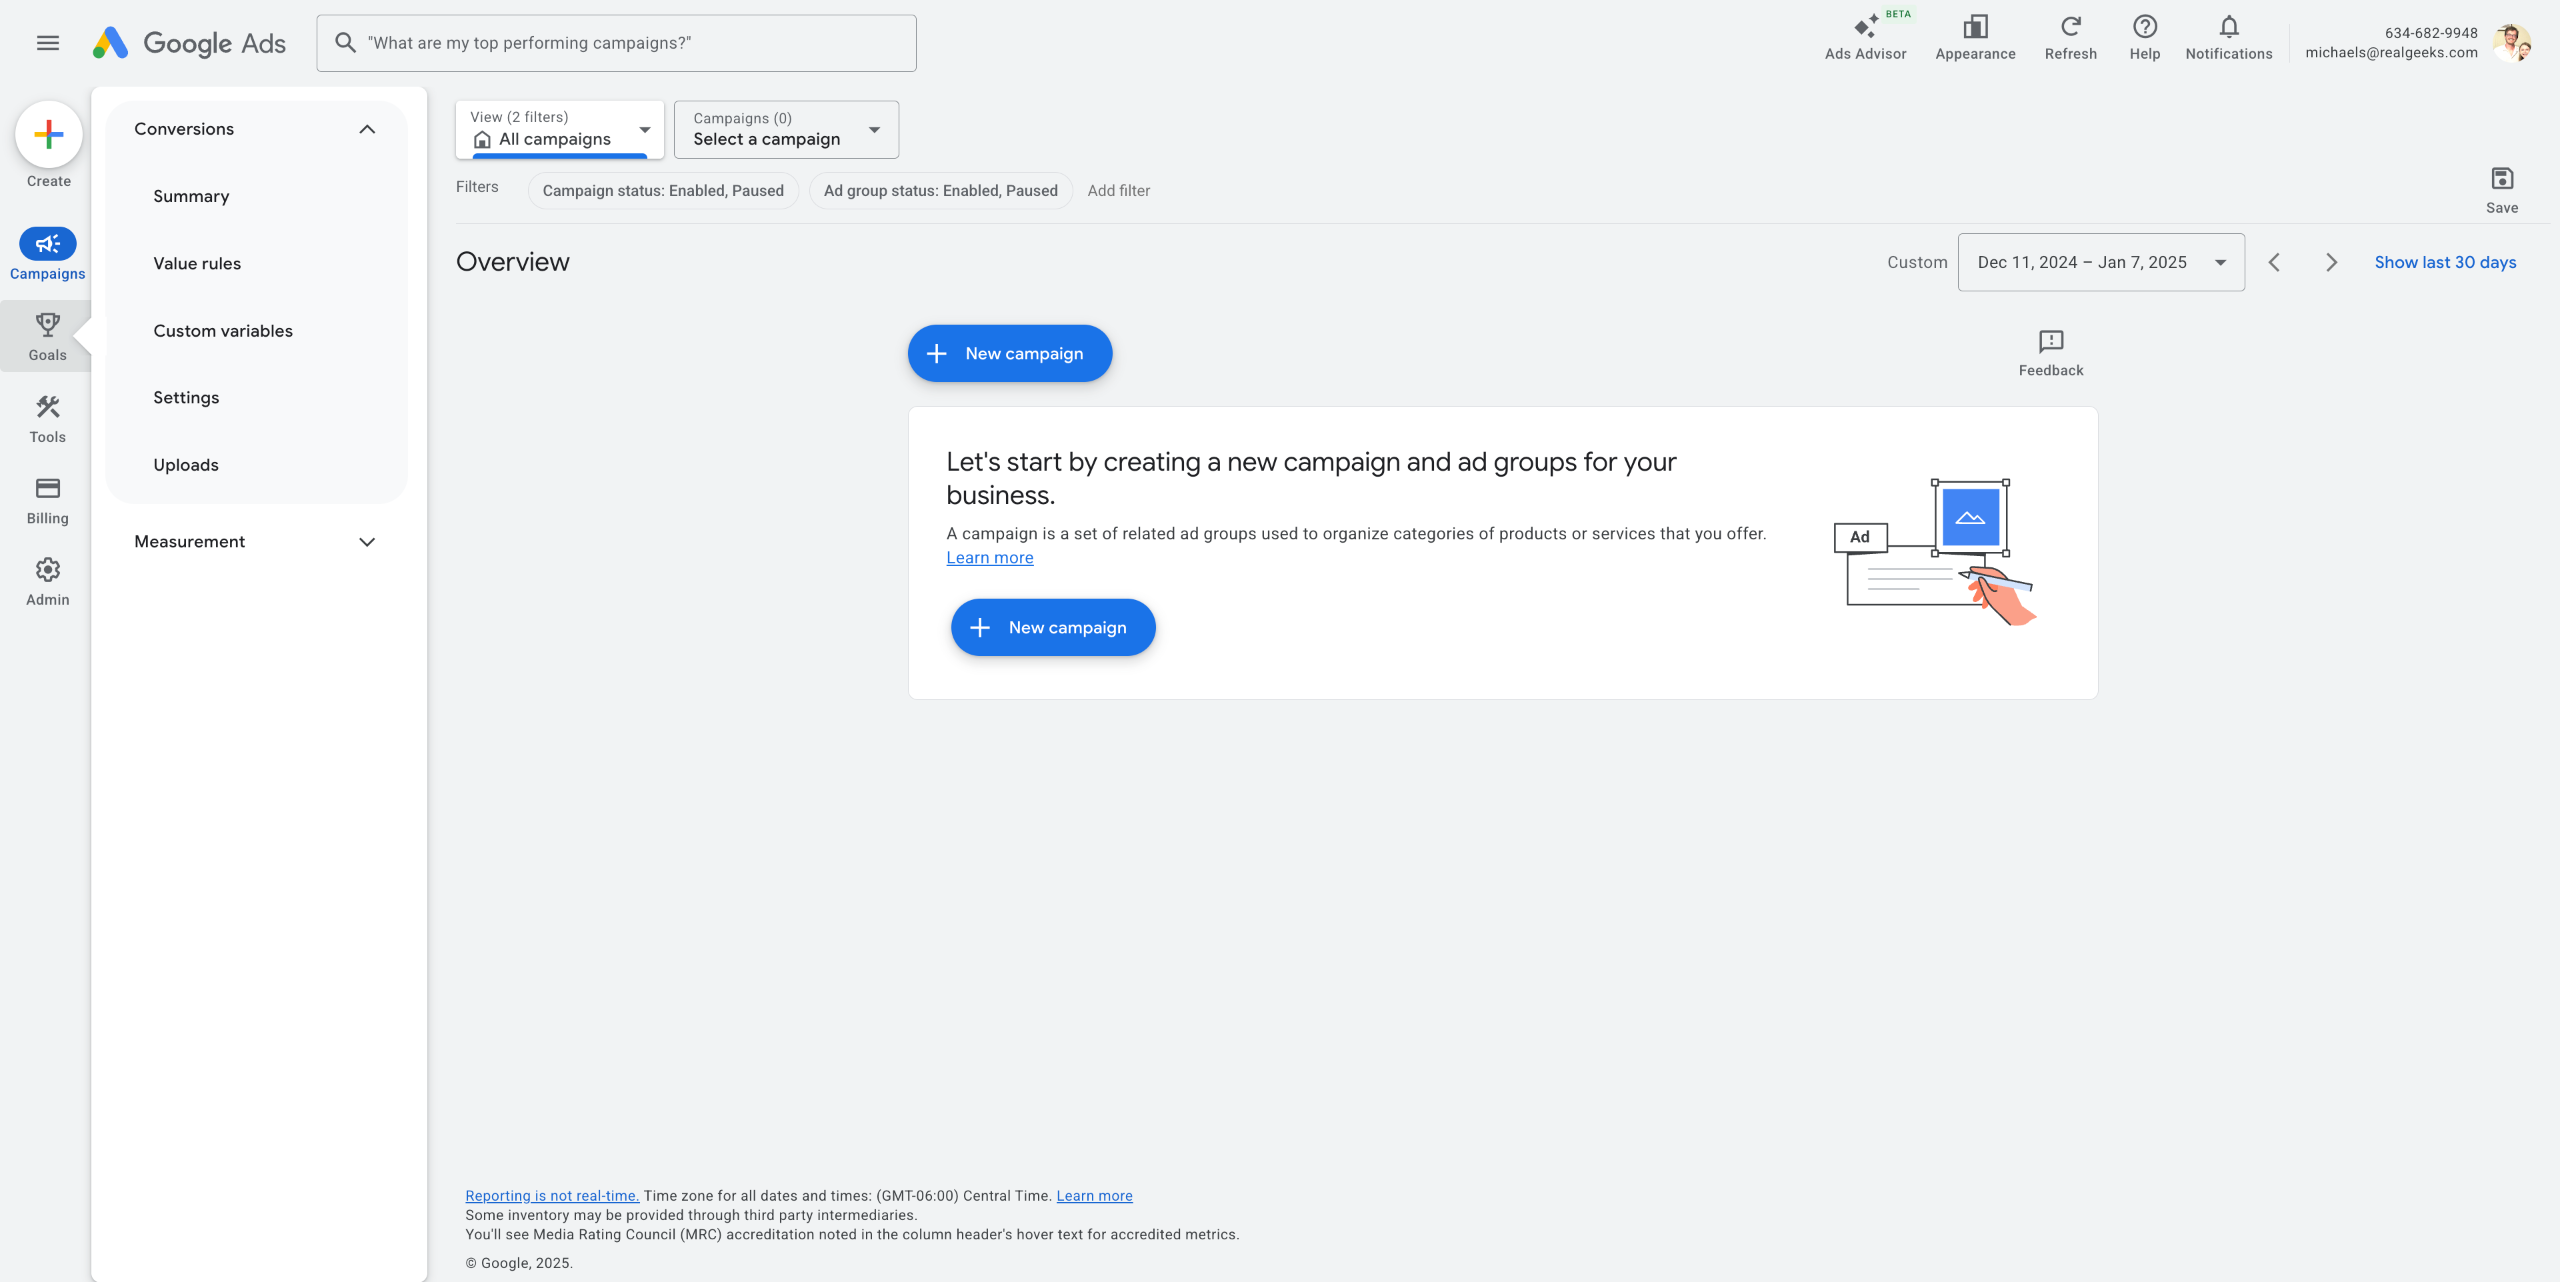The width and height of the screenshot is (2560, 1282).
Task: Open the Feedback icon
Action: click(2050, 343)
